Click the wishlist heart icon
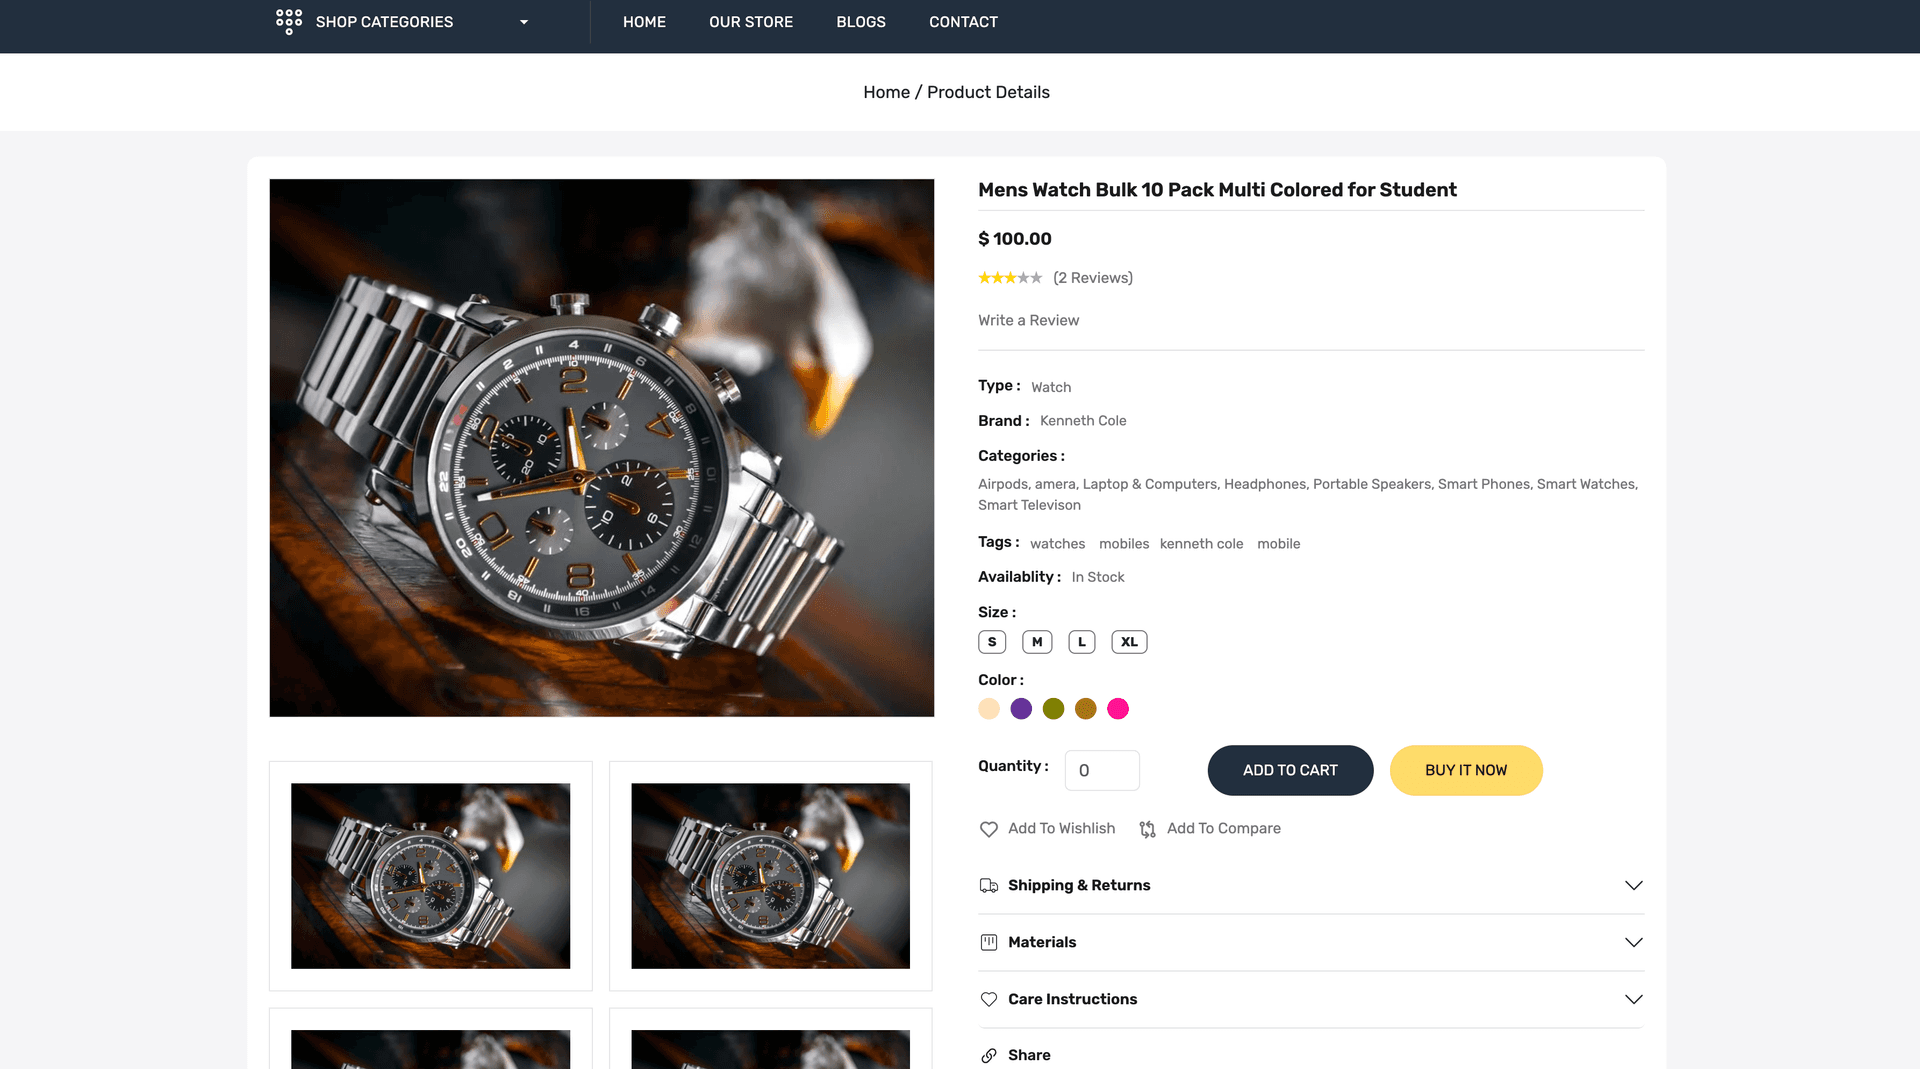This screenshot has height=1069, width=1920. pyautogui.click(x=989, y=829)
